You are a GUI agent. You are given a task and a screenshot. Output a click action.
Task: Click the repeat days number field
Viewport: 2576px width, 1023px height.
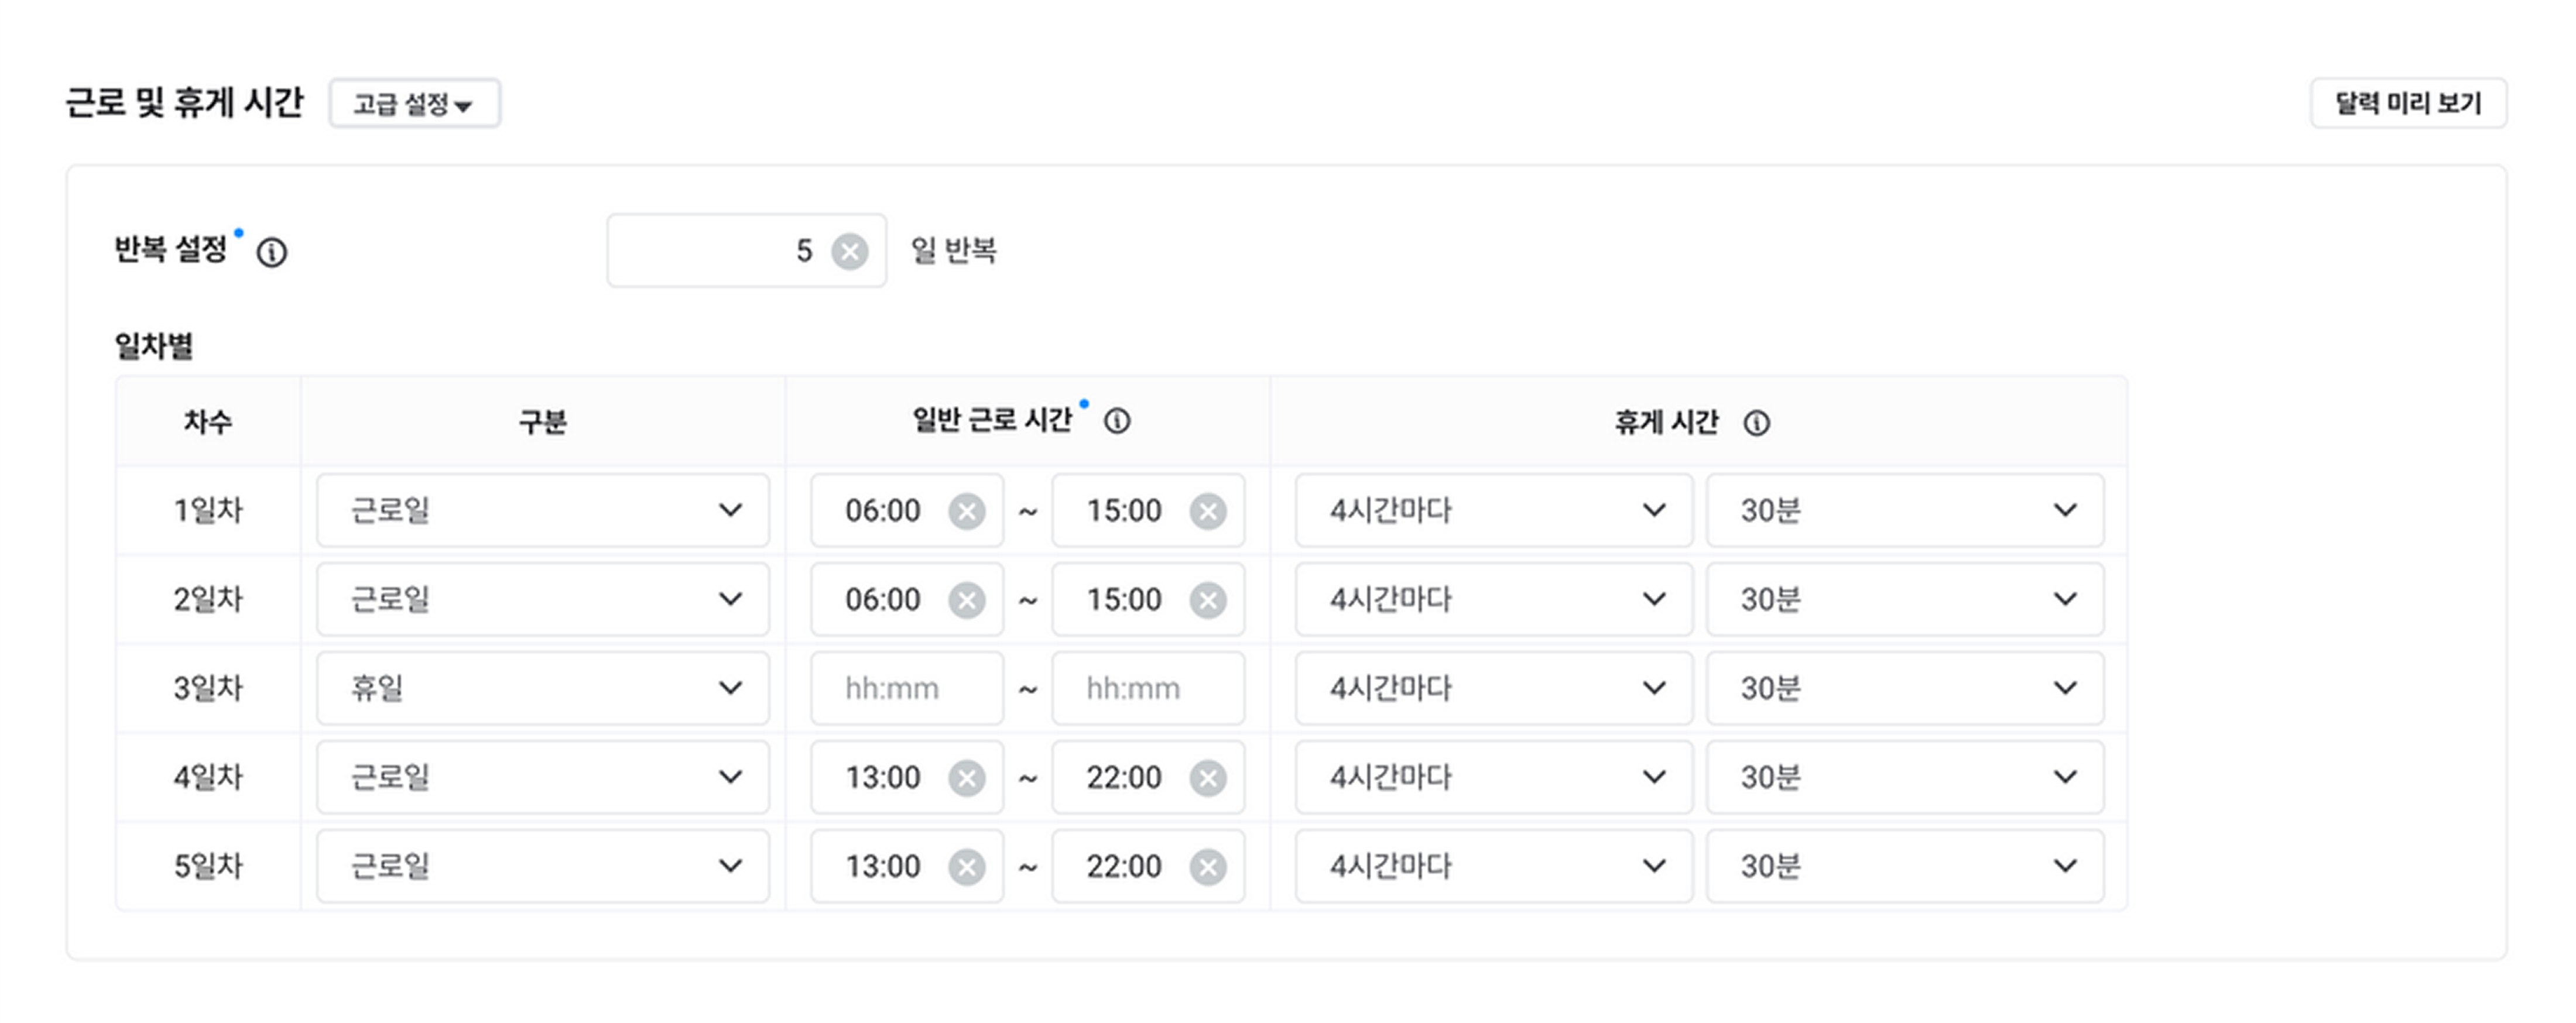click(746, 250)
